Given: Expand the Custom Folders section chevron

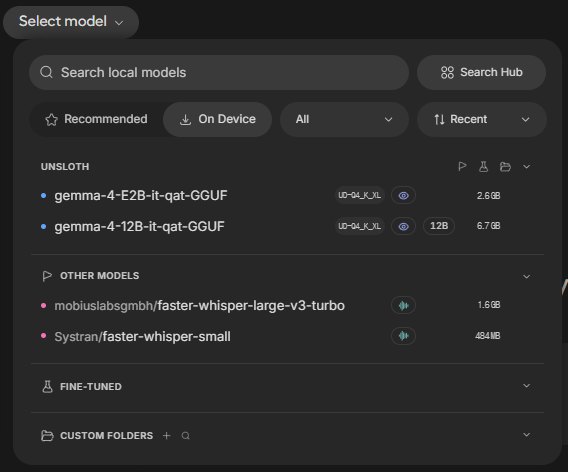Looking at the screenshot, I should [527, 435].
